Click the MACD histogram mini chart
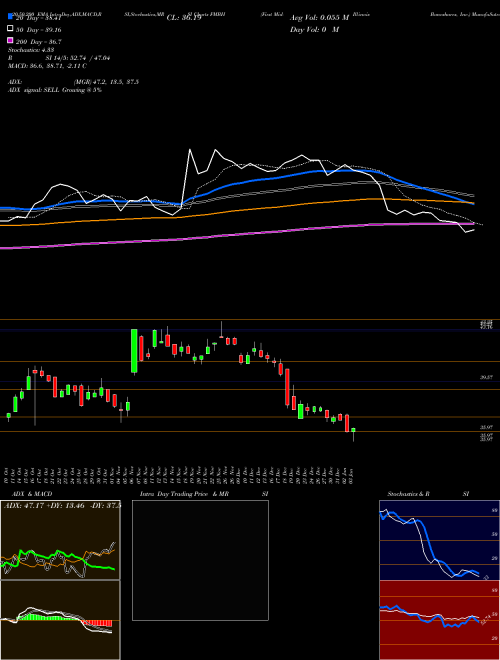500x660 pixels. point(60,620)
